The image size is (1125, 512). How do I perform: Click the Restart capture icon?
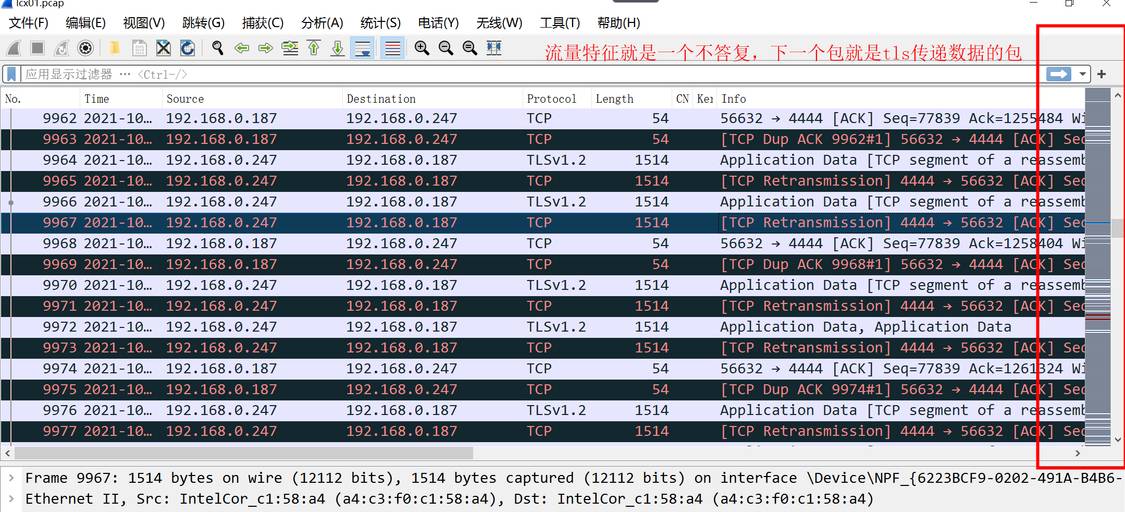(x=62, y=49)
